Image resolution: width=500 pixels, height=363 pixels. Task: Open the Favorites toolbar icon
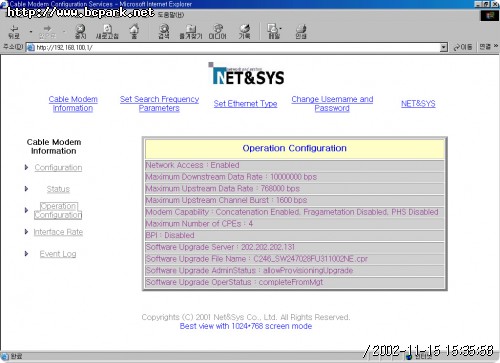(191, 32)
